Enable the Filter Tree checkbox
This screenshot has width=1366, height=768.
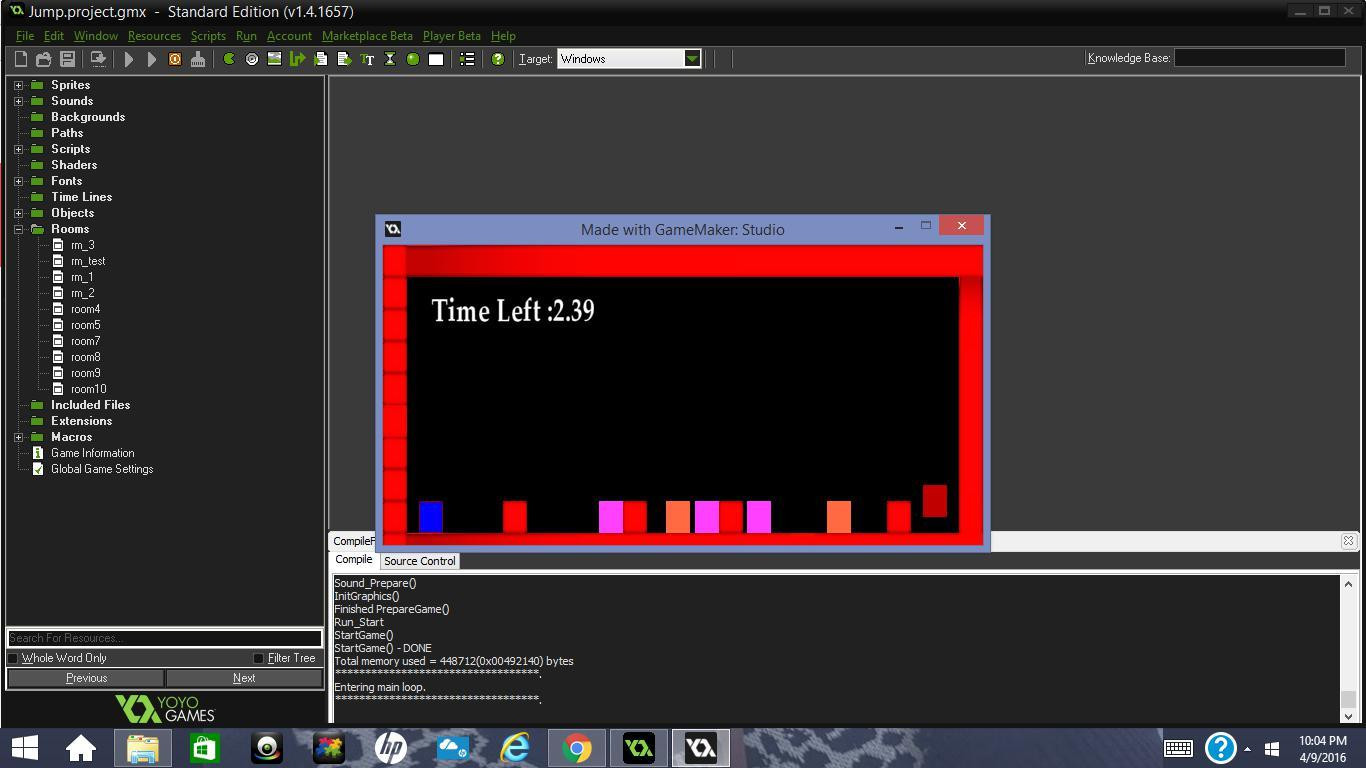pos(258,658)
